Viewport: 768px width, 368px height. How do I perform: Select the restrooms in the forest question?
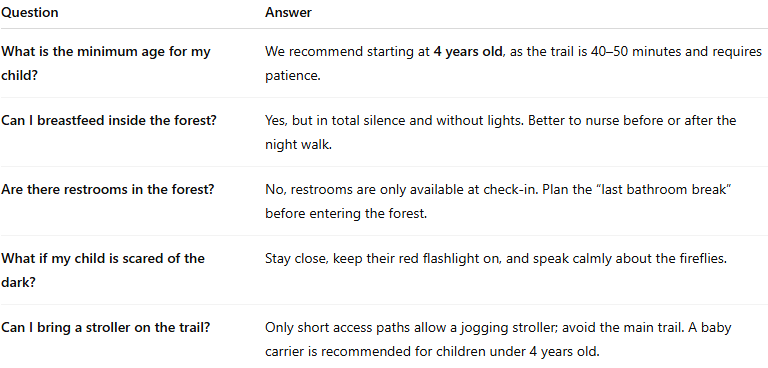[107, 189]
